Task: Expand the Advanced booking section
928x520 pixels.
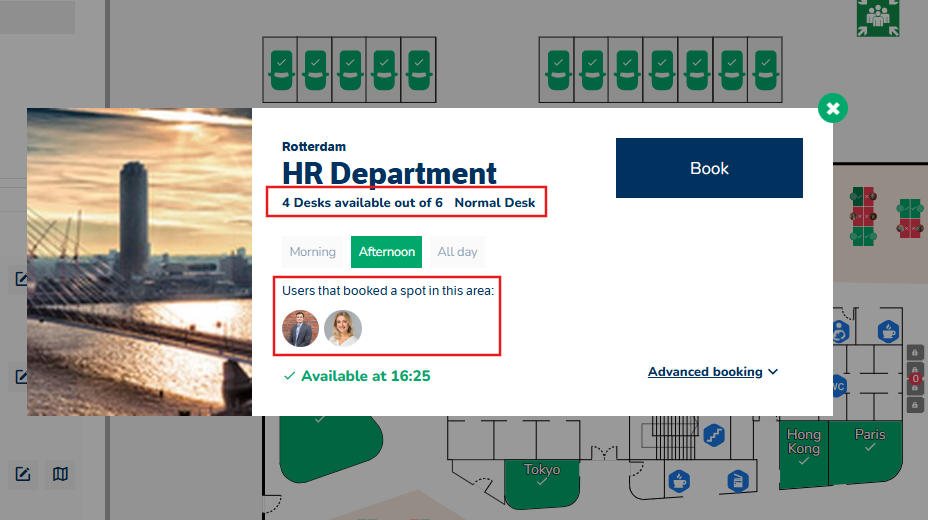Action: pos(705,372)
